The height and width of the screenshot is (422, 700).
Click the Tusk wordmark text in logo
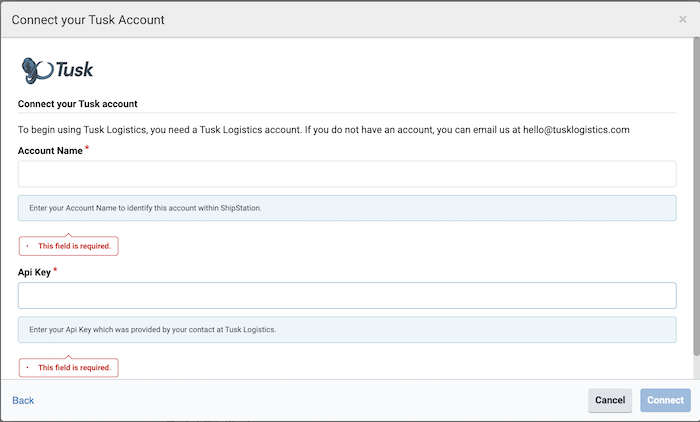75,70
